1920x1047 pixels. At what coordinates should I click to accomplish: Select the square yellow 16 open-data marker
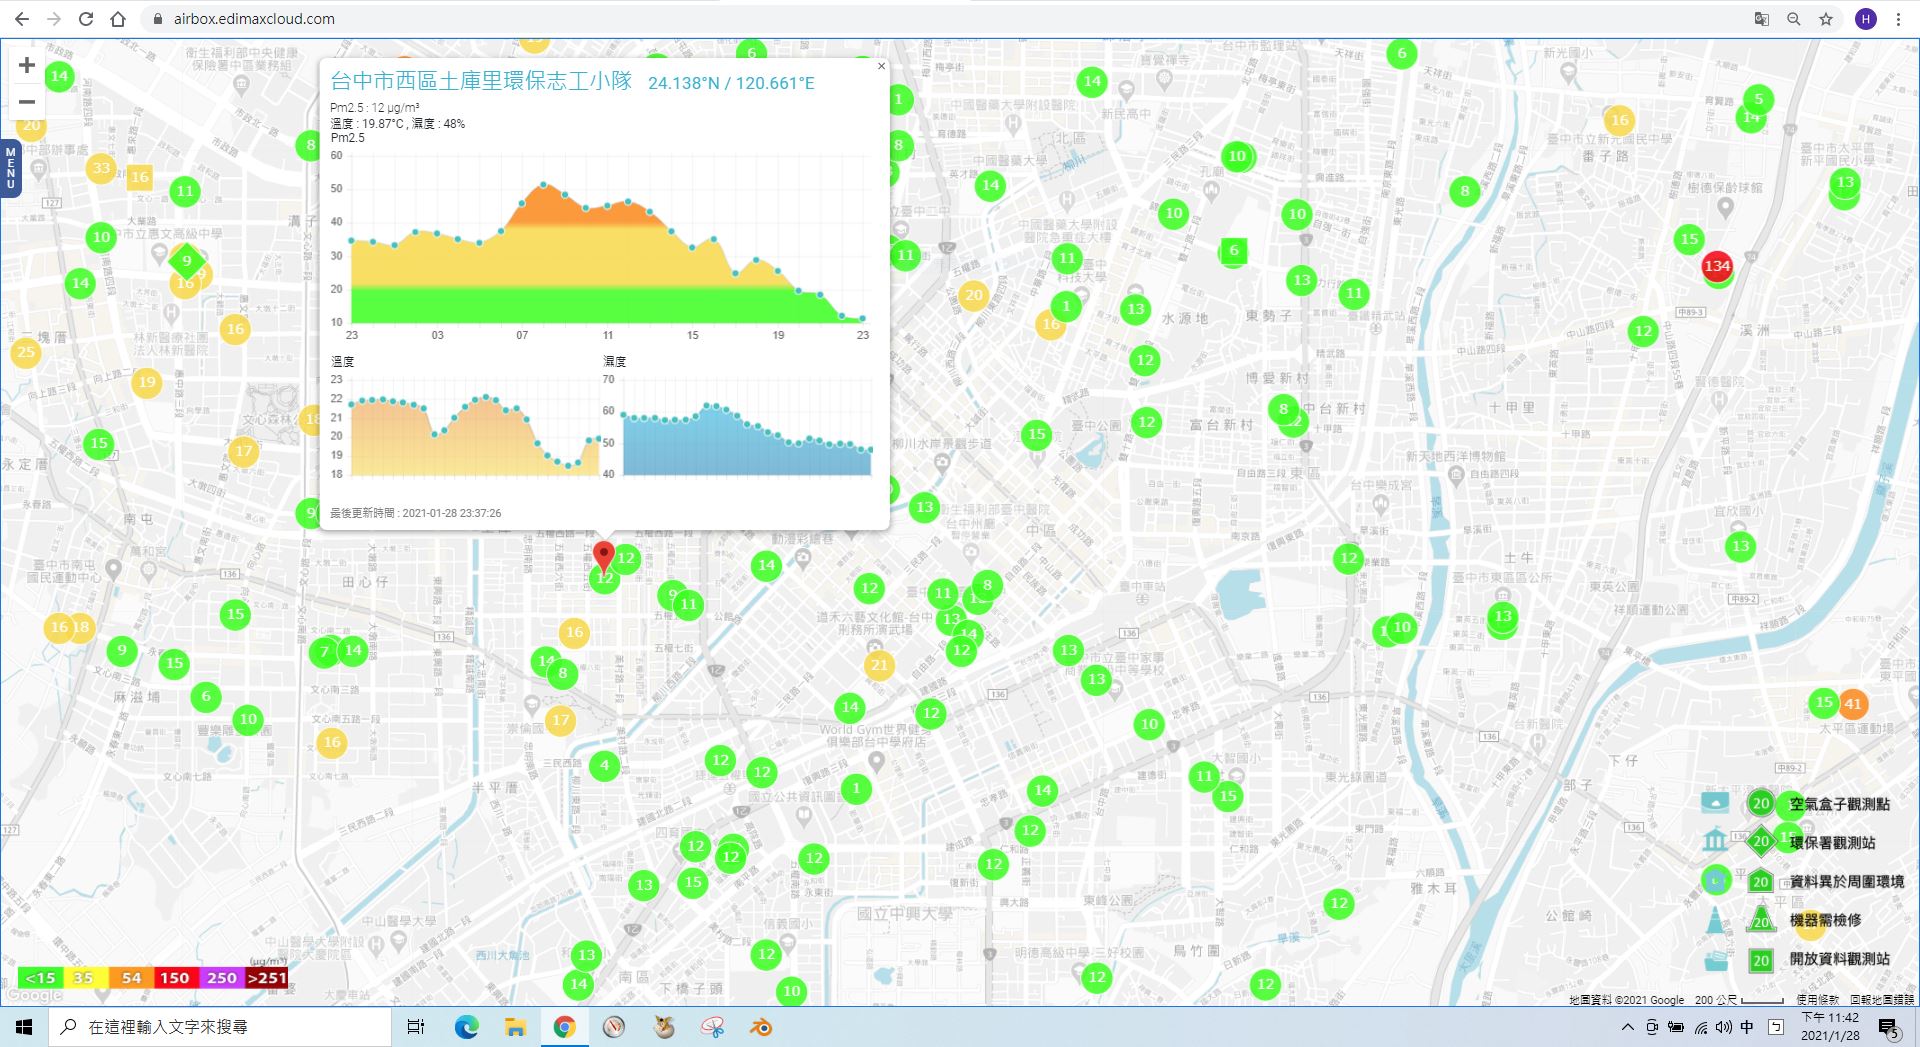point(139,178)
